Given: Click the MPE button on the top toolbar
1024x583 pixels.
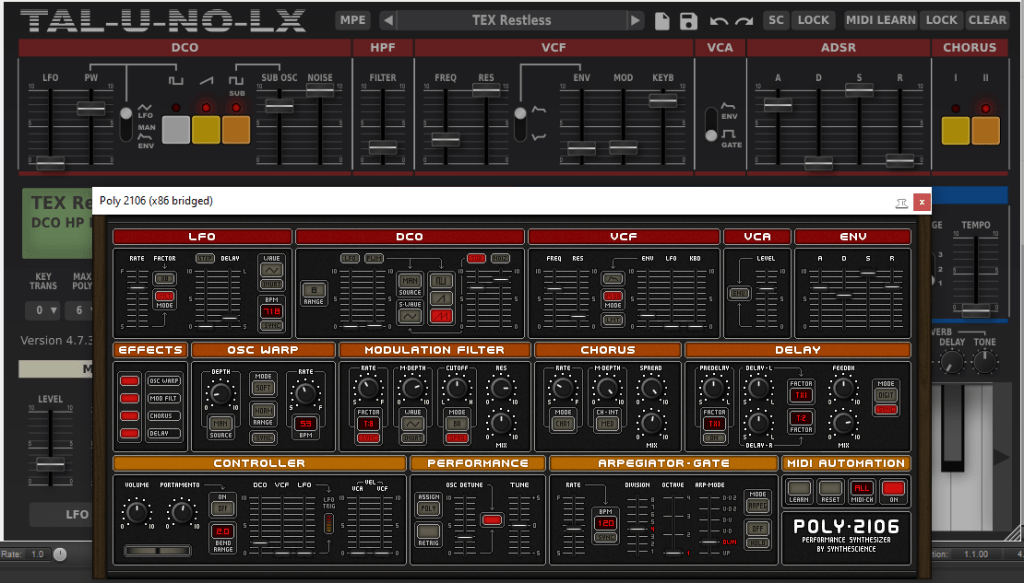Looking at the screenshot, I should click(352, 20).
